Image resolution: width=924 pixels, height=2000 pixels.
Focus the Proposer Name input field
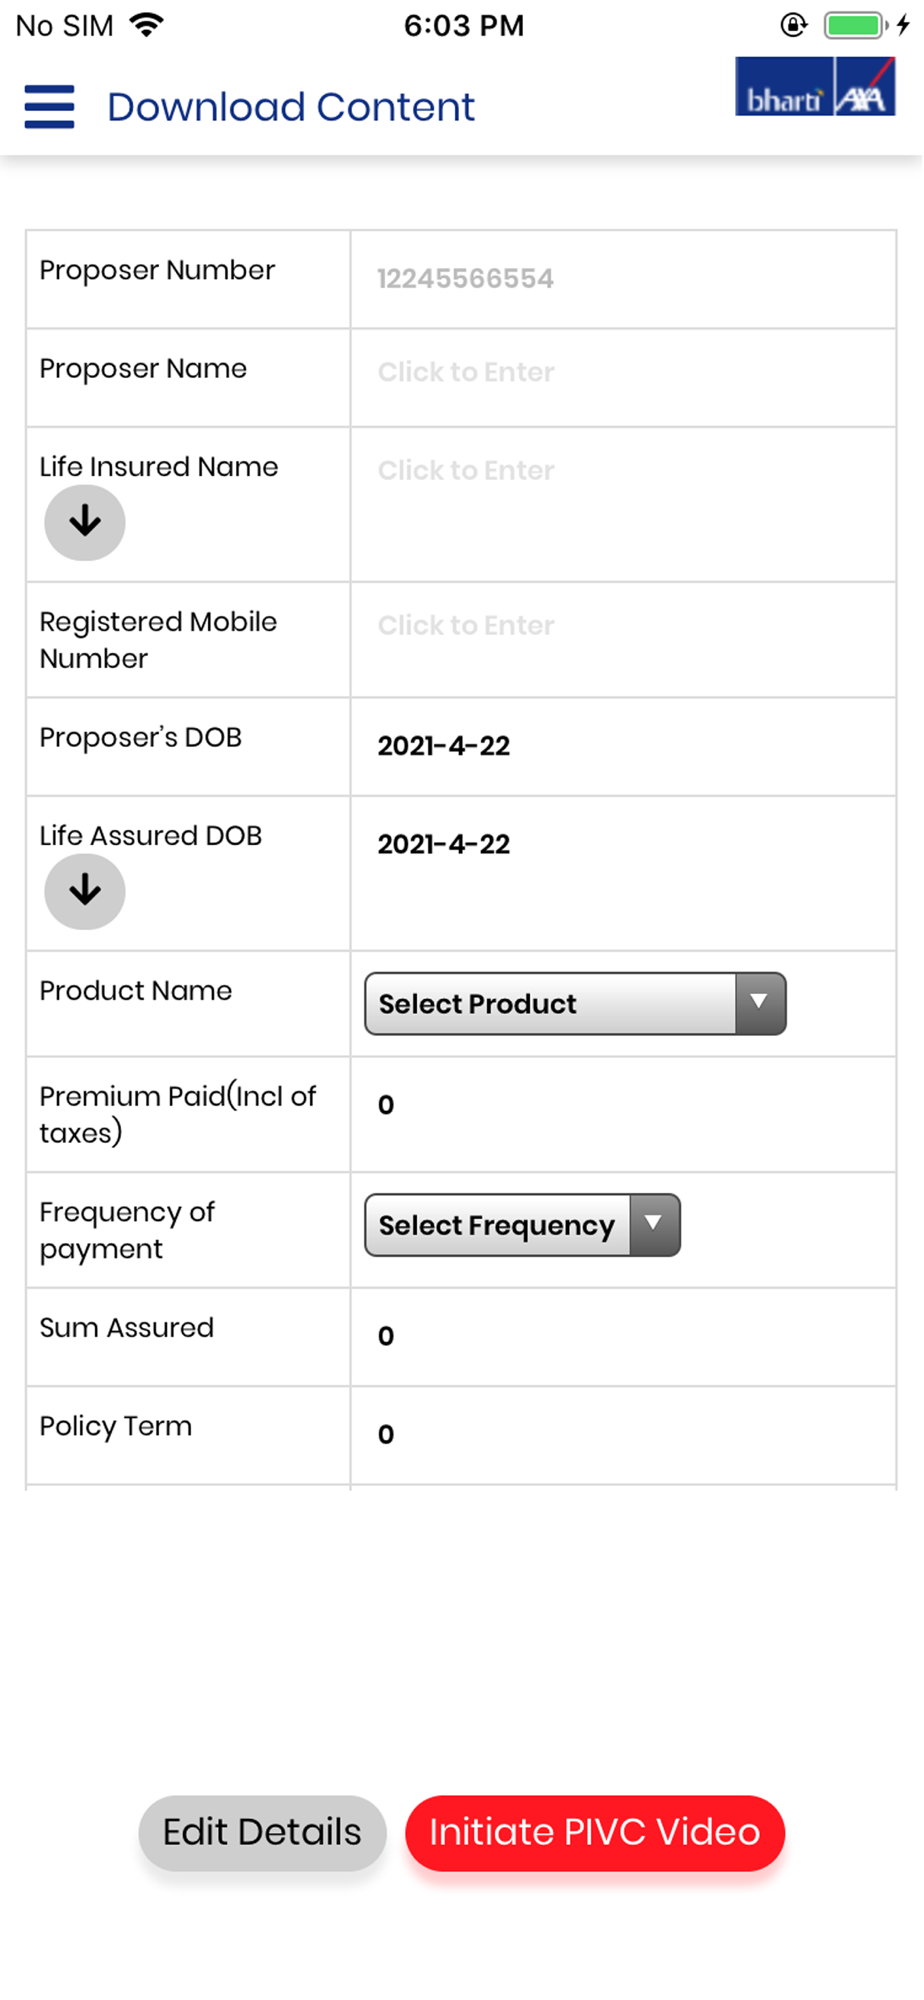tap(623, 377)
